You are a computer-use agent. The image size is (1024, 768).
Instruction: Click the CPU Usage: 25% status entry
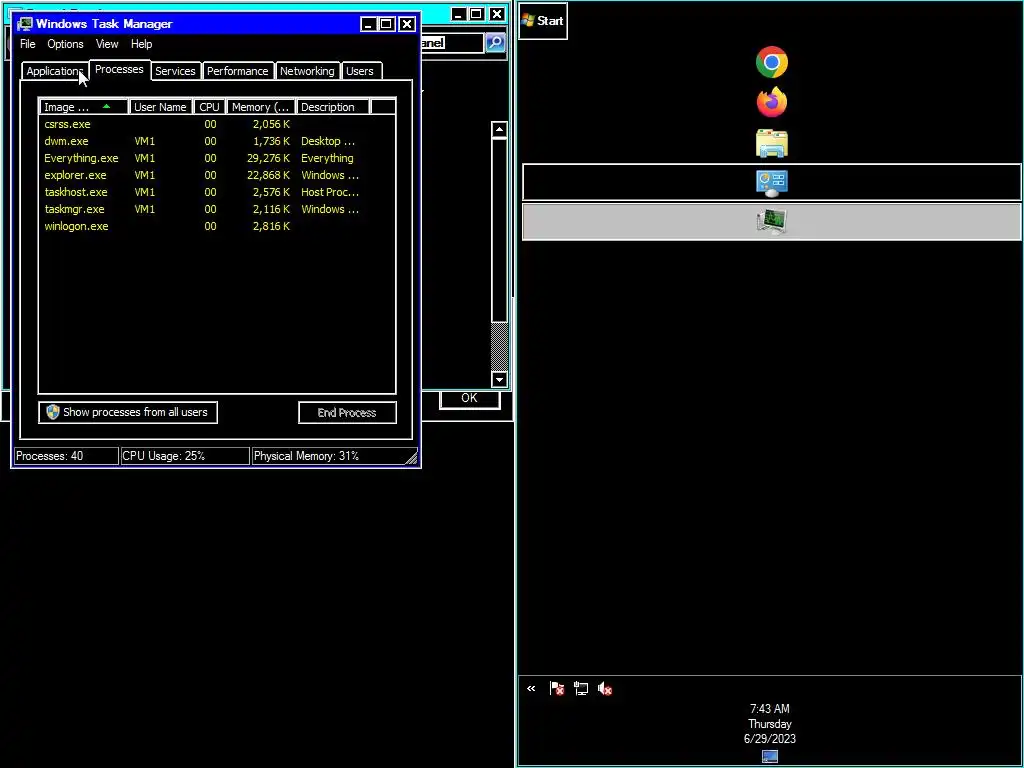click(x=185, y=456)
